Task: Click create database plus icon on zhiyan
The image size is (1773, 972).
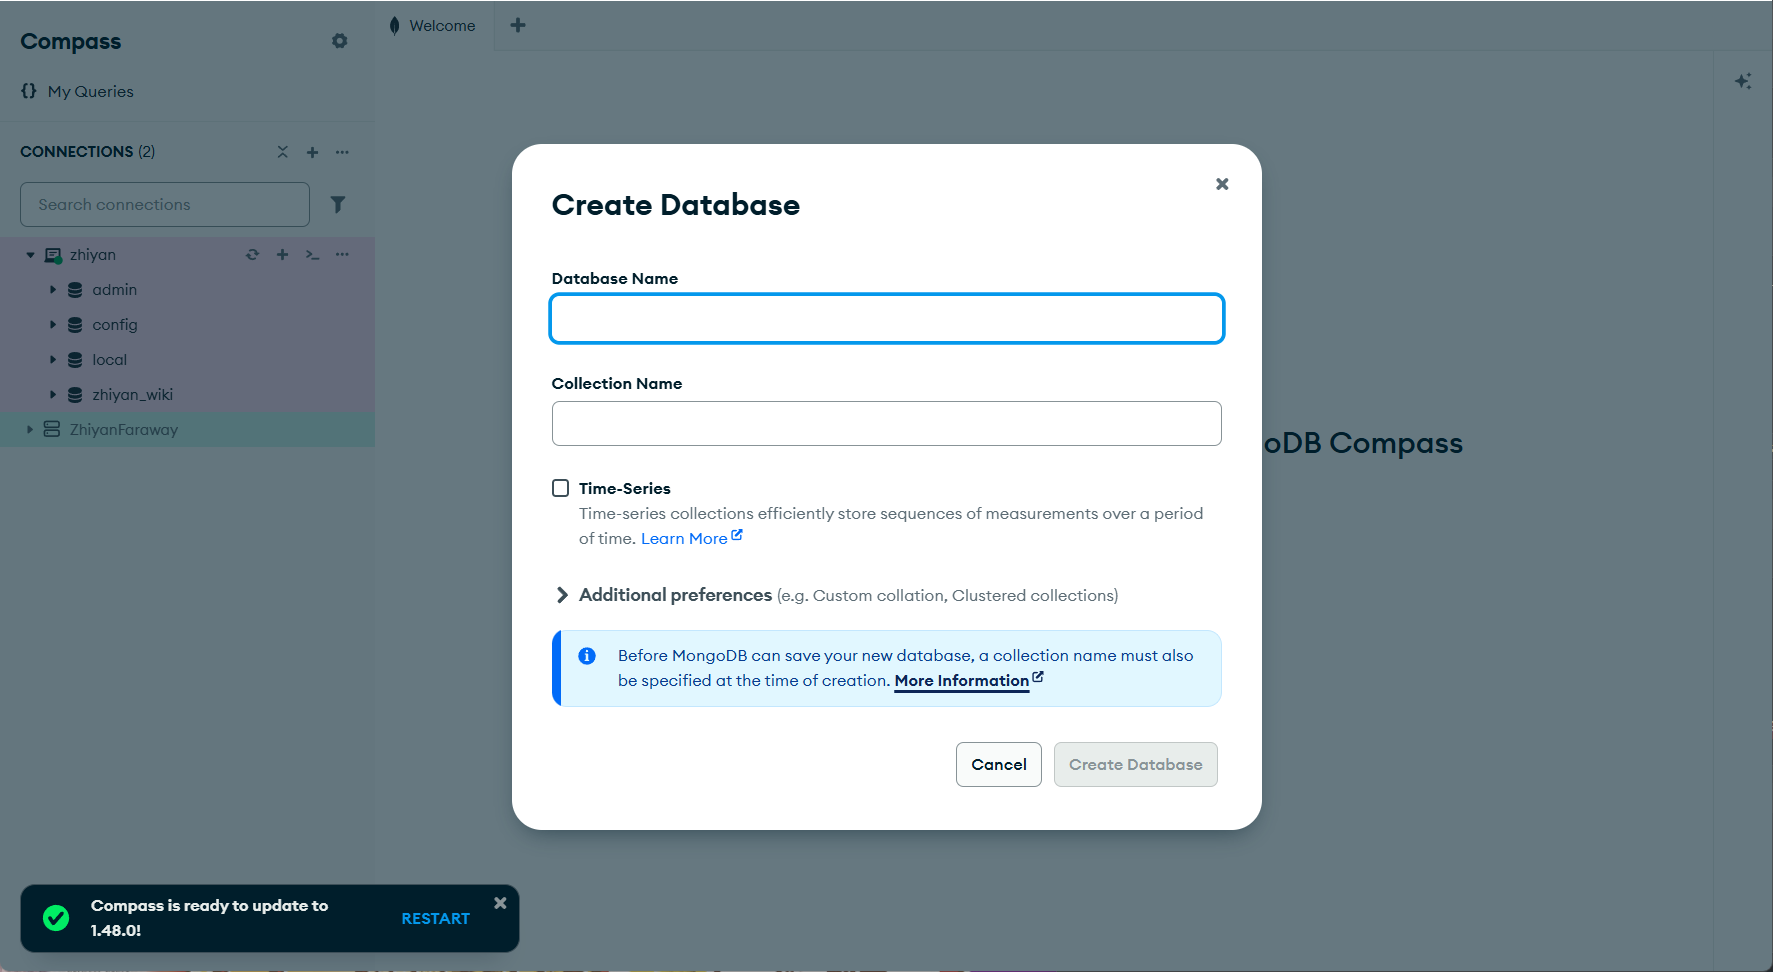Action: (282, 255)
